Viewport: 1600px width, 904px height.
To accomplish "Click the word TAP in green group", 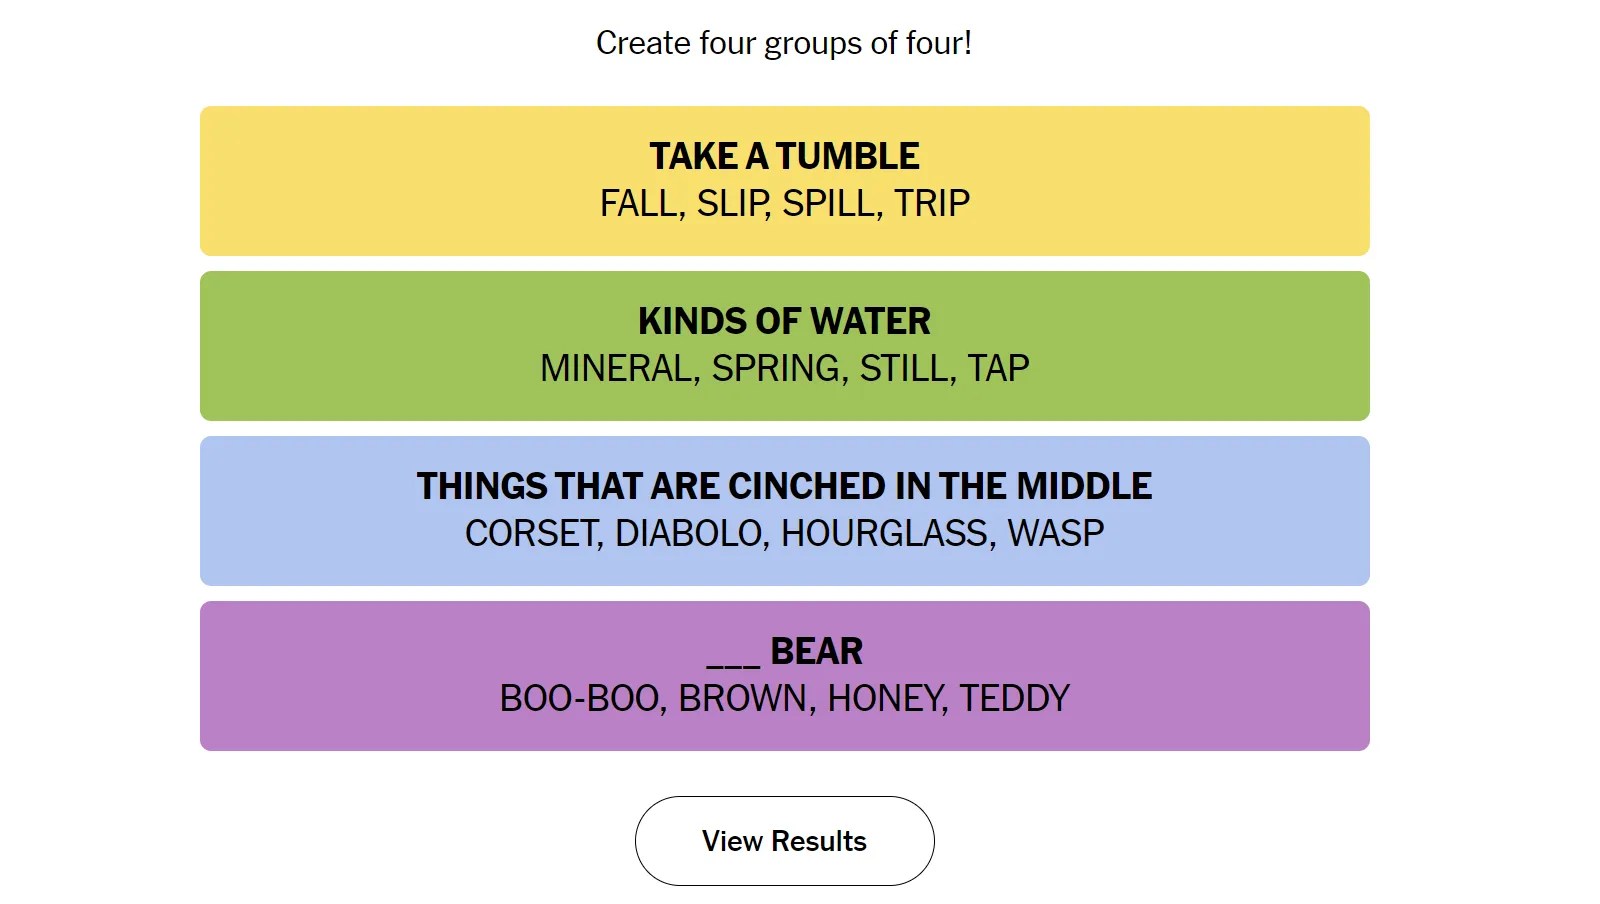I will point(998,368).
